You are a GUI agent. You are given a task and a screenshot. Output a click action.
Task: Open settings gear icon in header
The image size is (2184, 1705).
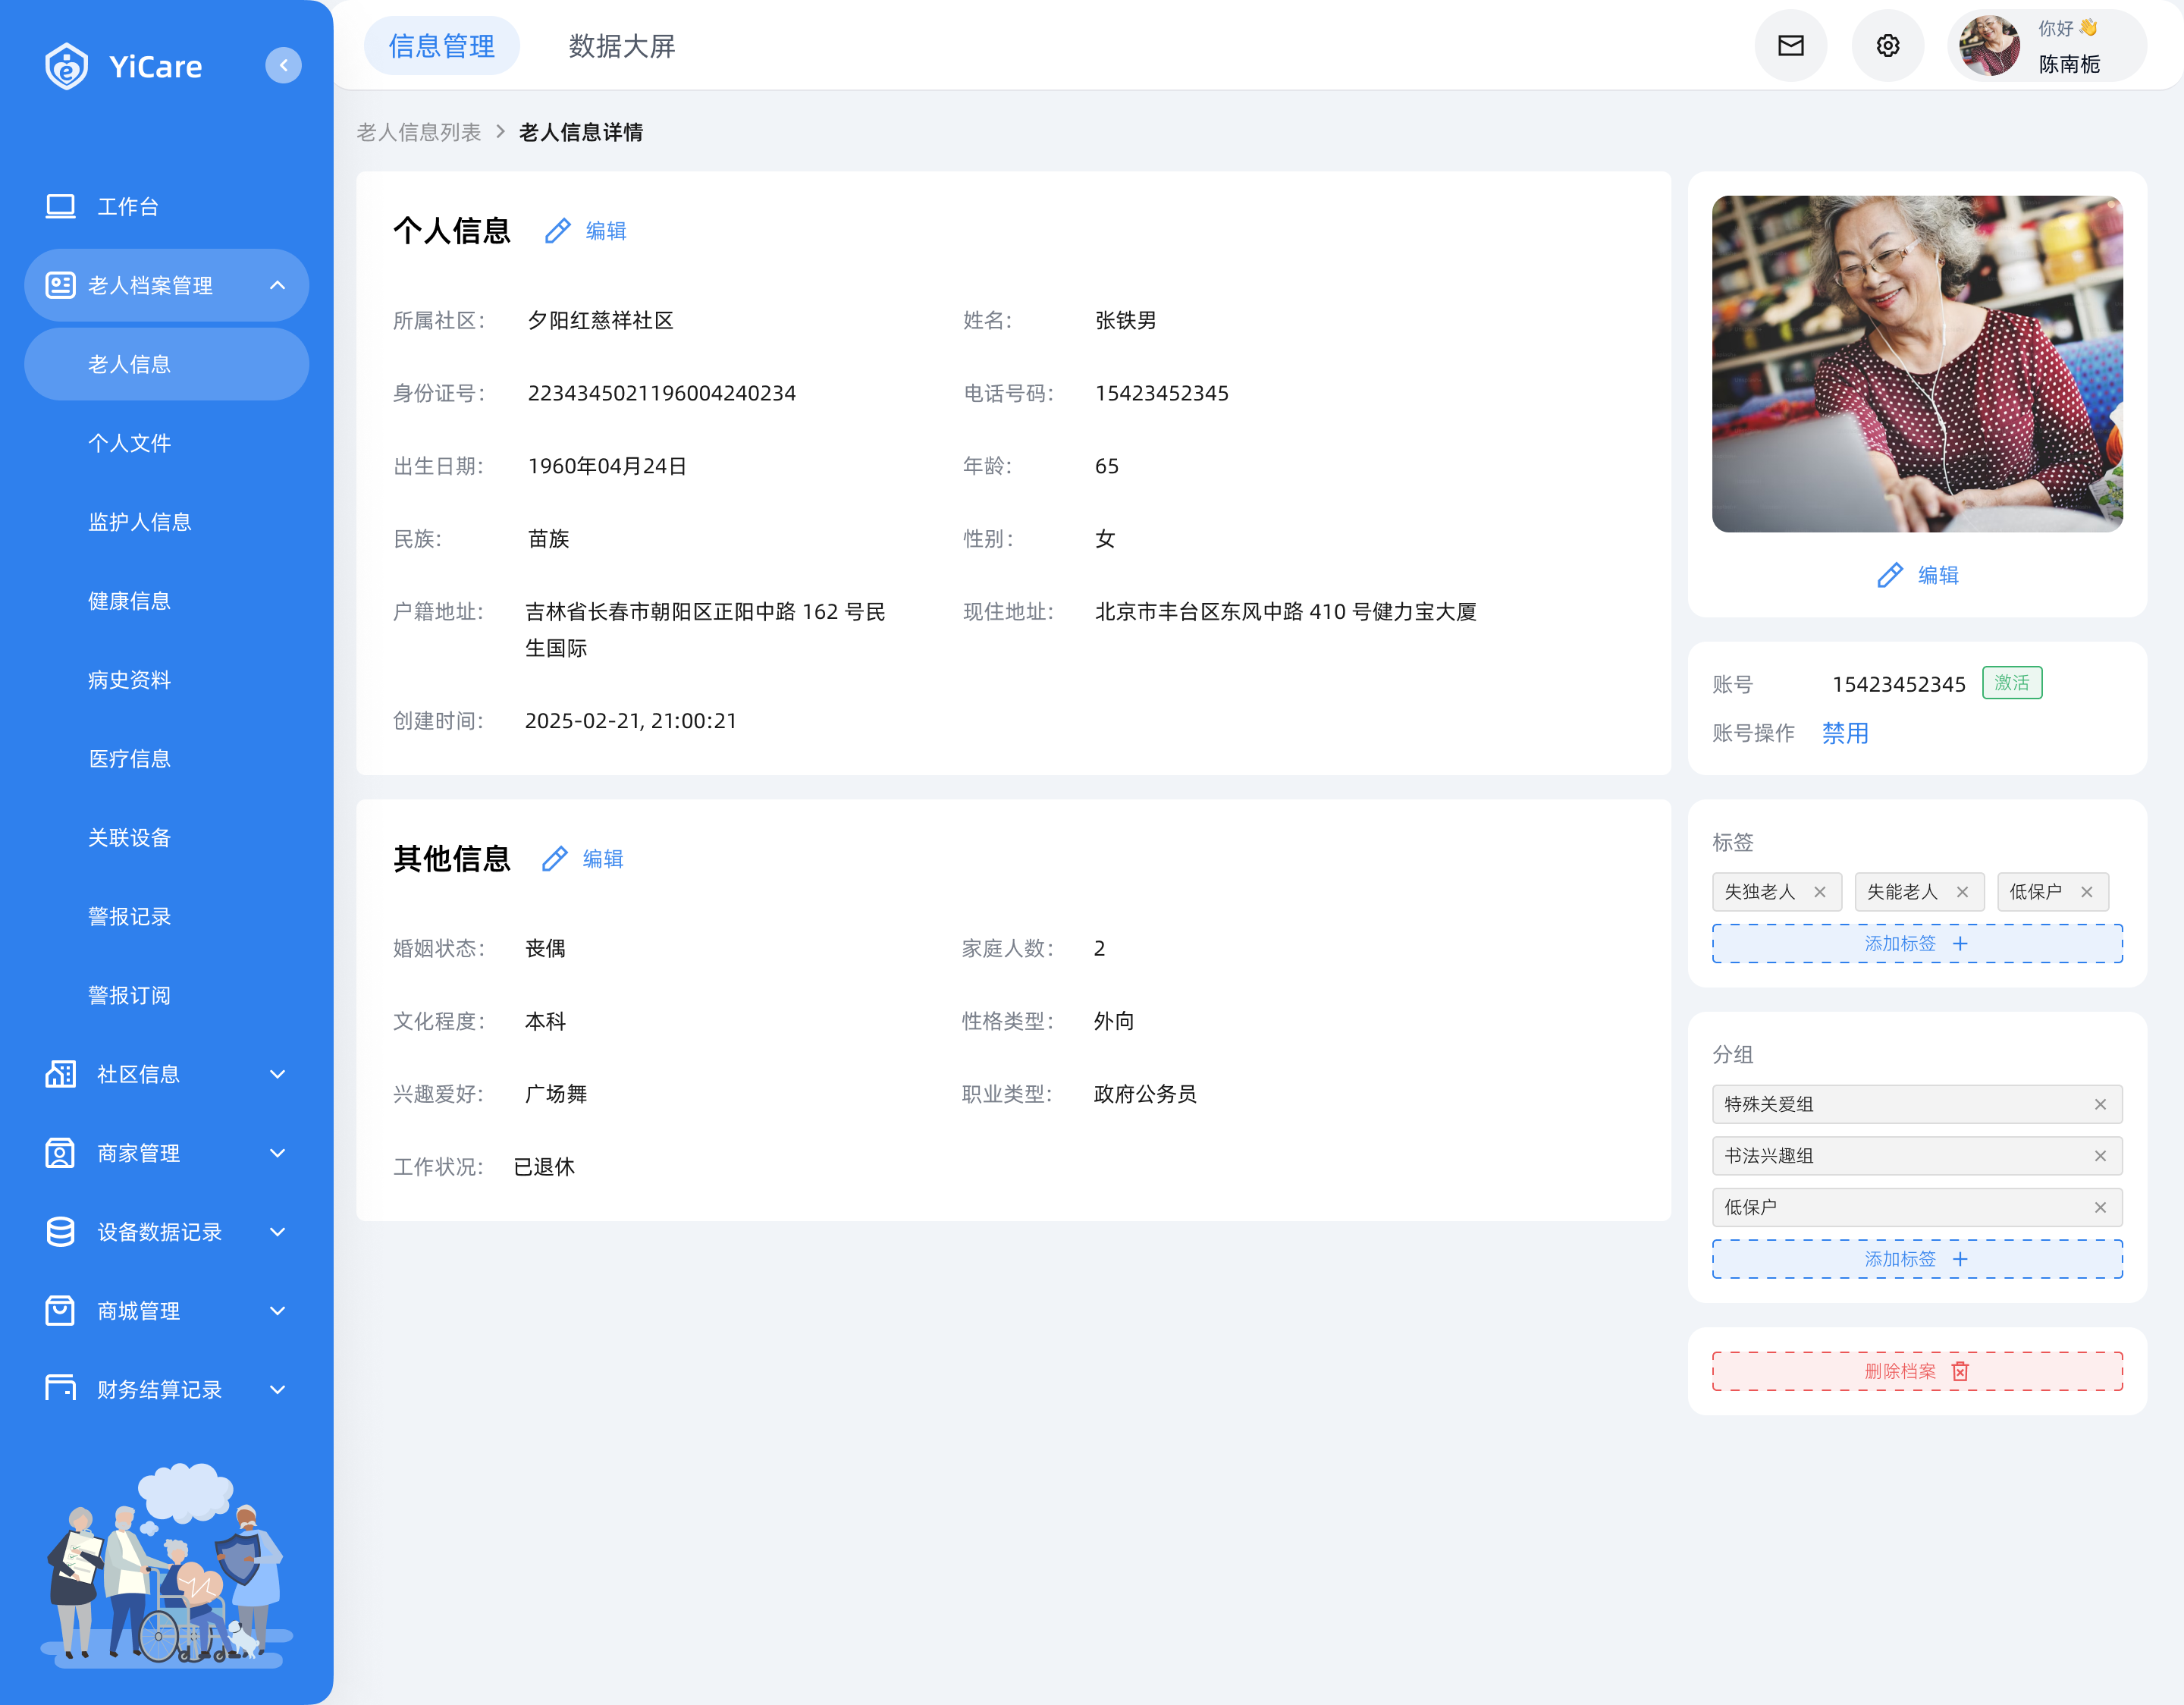(1887, 46)
